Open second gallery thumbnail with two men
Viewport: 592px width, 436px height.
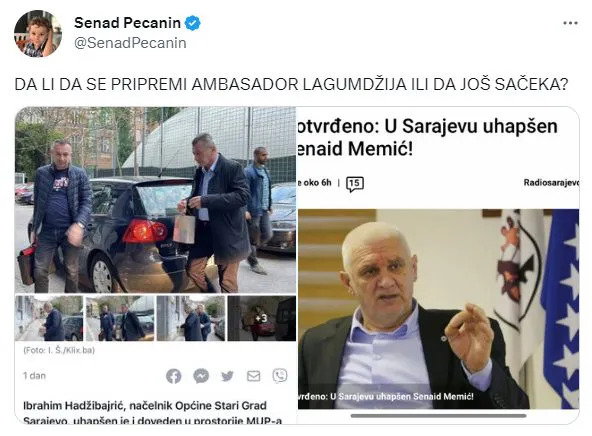[120, 318]
